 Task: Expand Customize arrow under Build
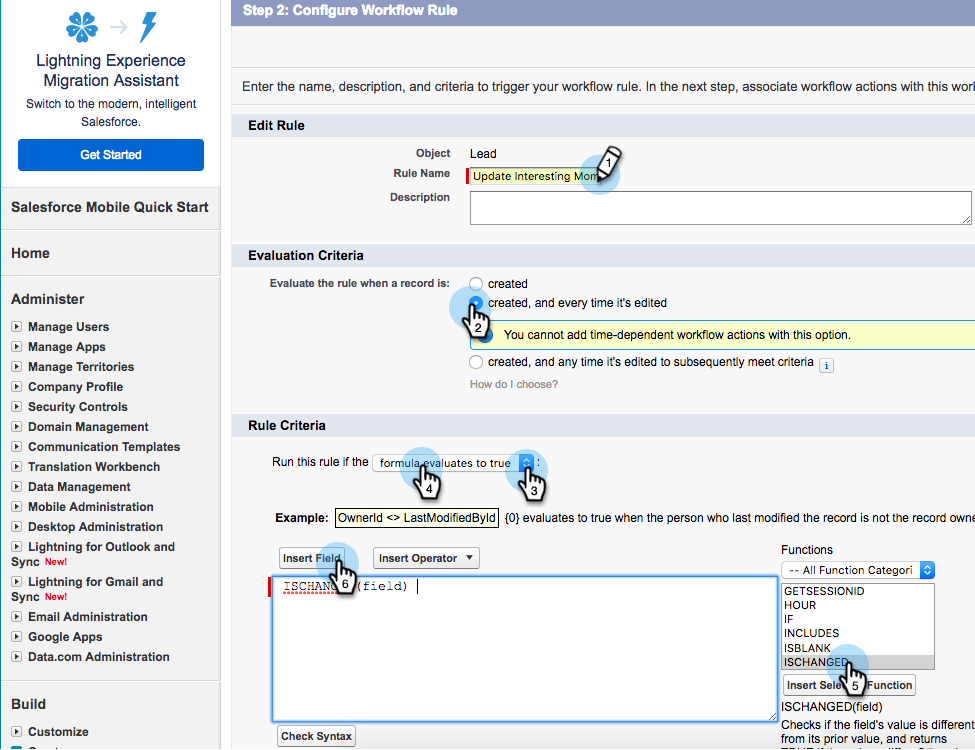pos(17,731)
